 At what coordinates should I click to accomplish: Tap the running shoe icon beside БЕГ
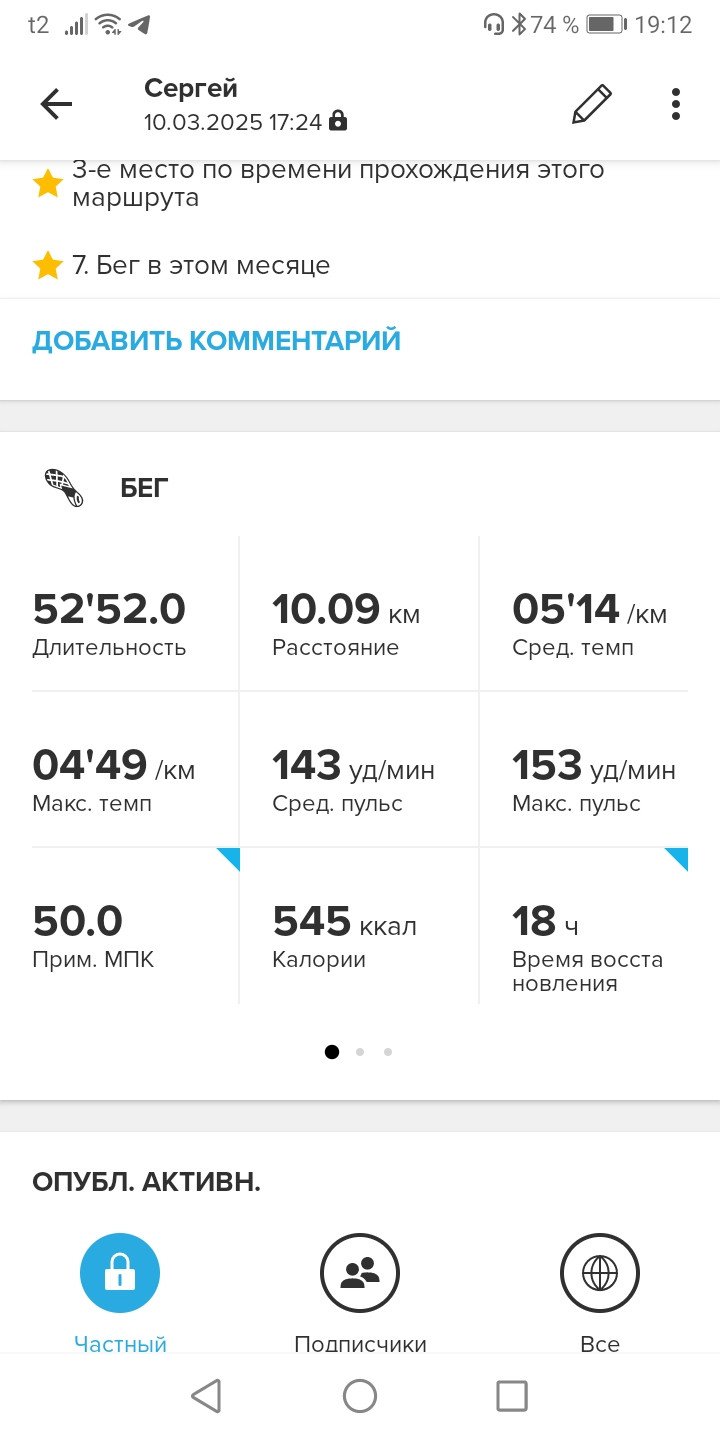point(64,488)
